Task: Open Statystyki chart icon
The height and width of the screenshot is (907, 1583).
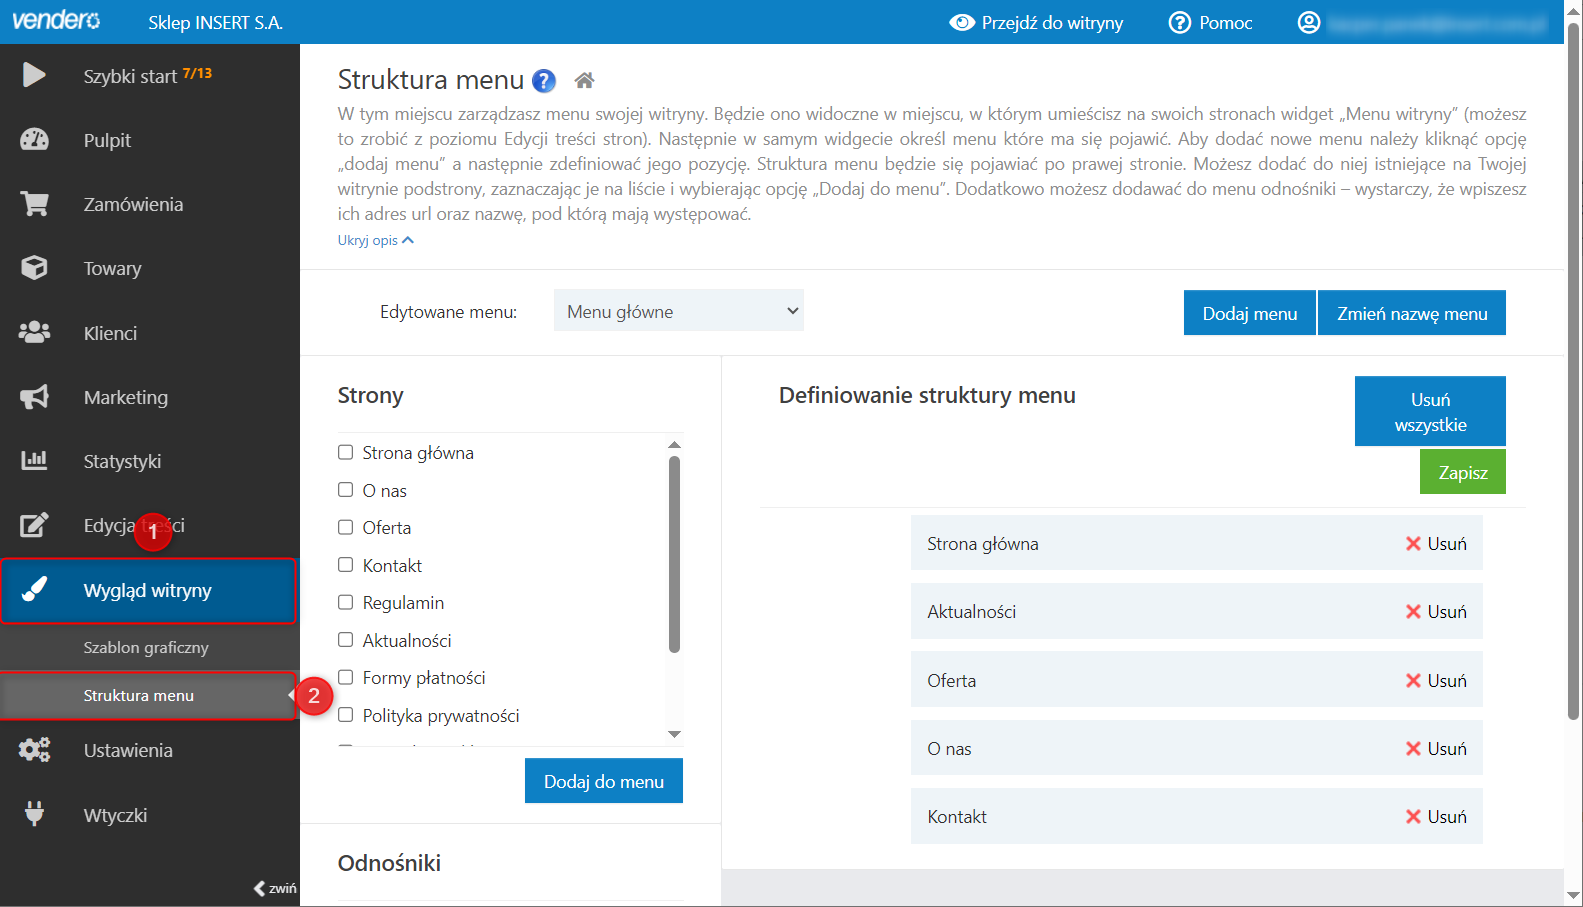Action: (35, 461)
